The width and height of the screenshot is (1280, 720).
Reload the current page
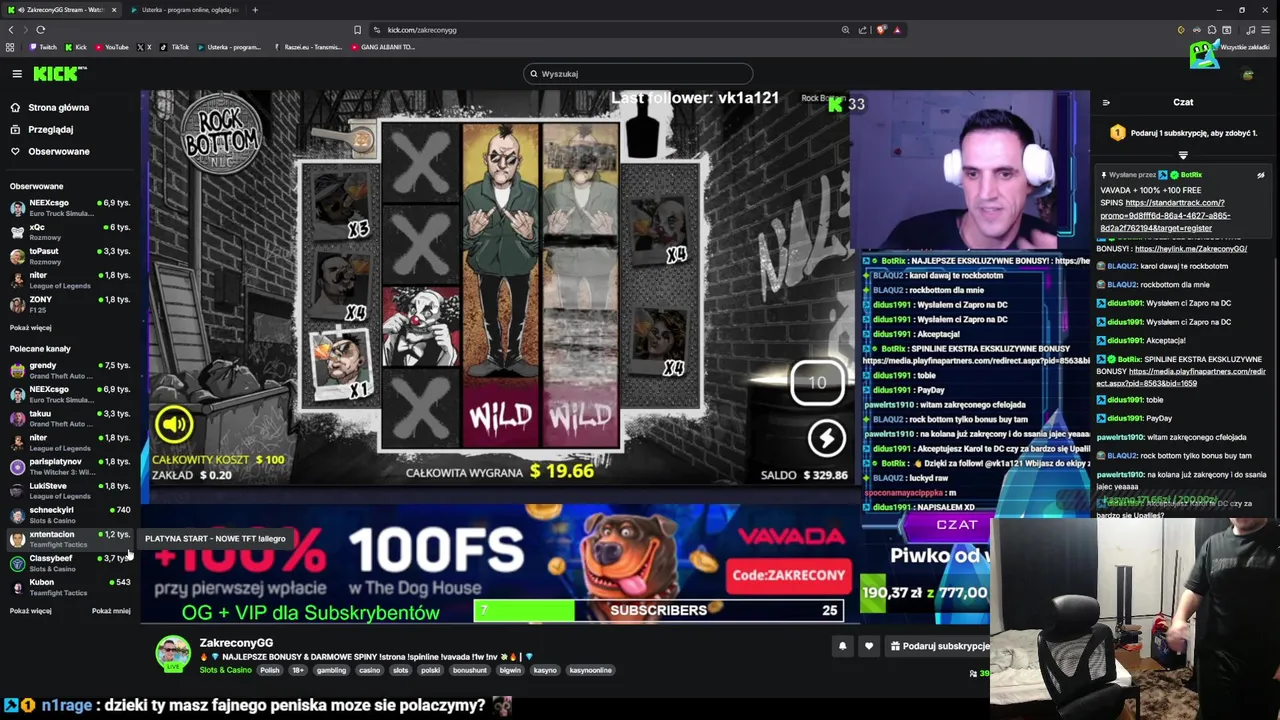pos(40,30)
